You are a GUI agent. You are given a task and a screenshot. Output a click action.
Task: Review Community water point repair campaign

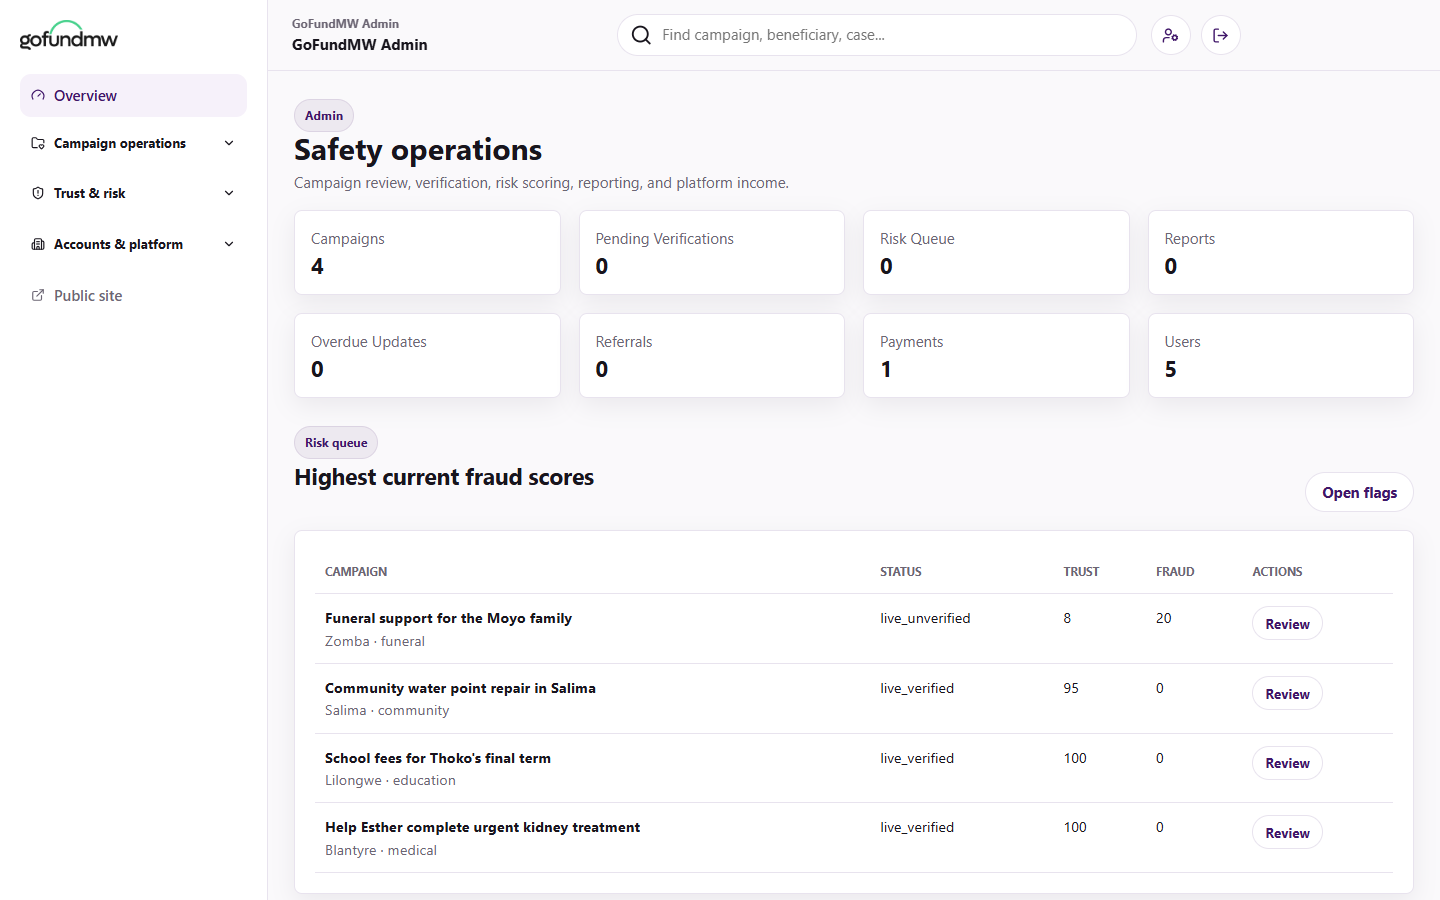pos(1287,694)
